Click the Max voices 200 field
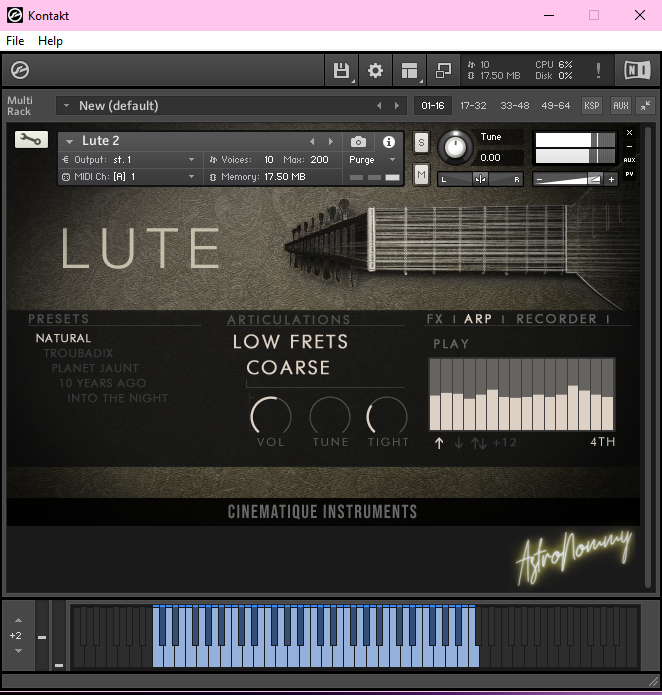The height and width of the screenshot is (695, 662). (x=319, y=160)
